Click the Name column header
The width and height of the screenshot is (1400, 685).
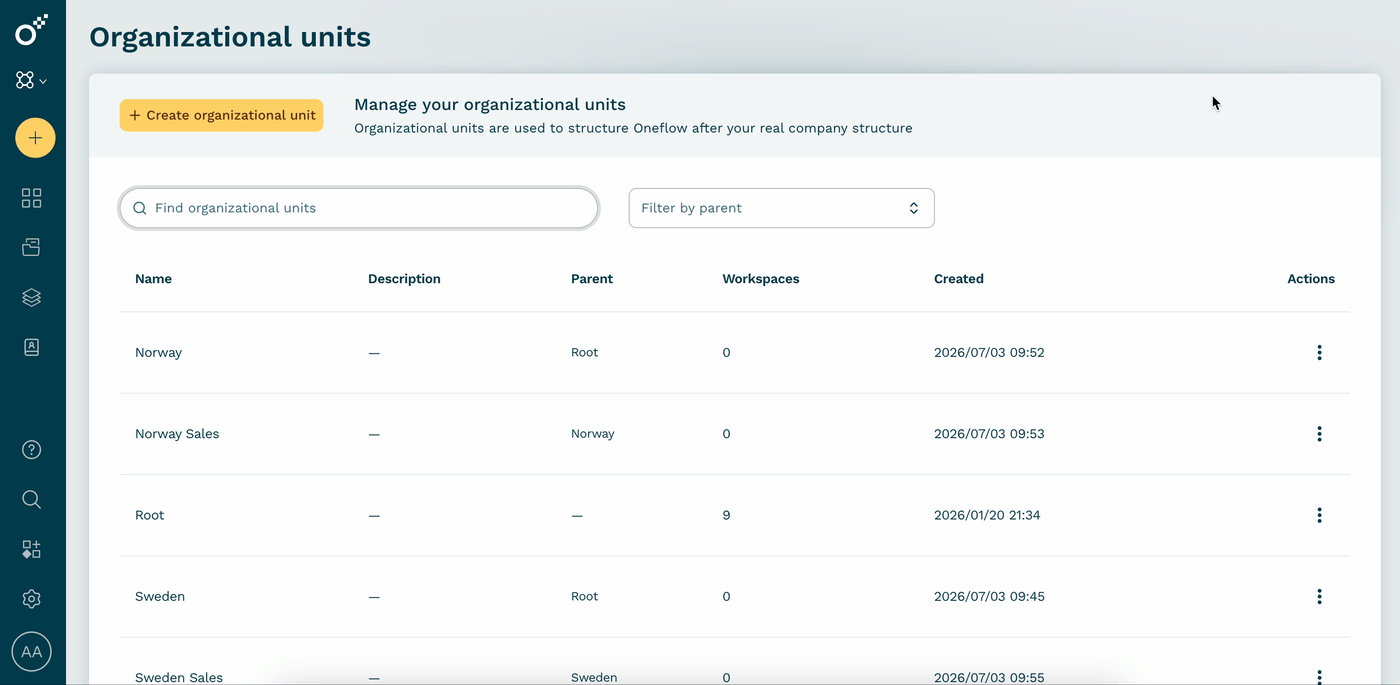click(153, 279)
